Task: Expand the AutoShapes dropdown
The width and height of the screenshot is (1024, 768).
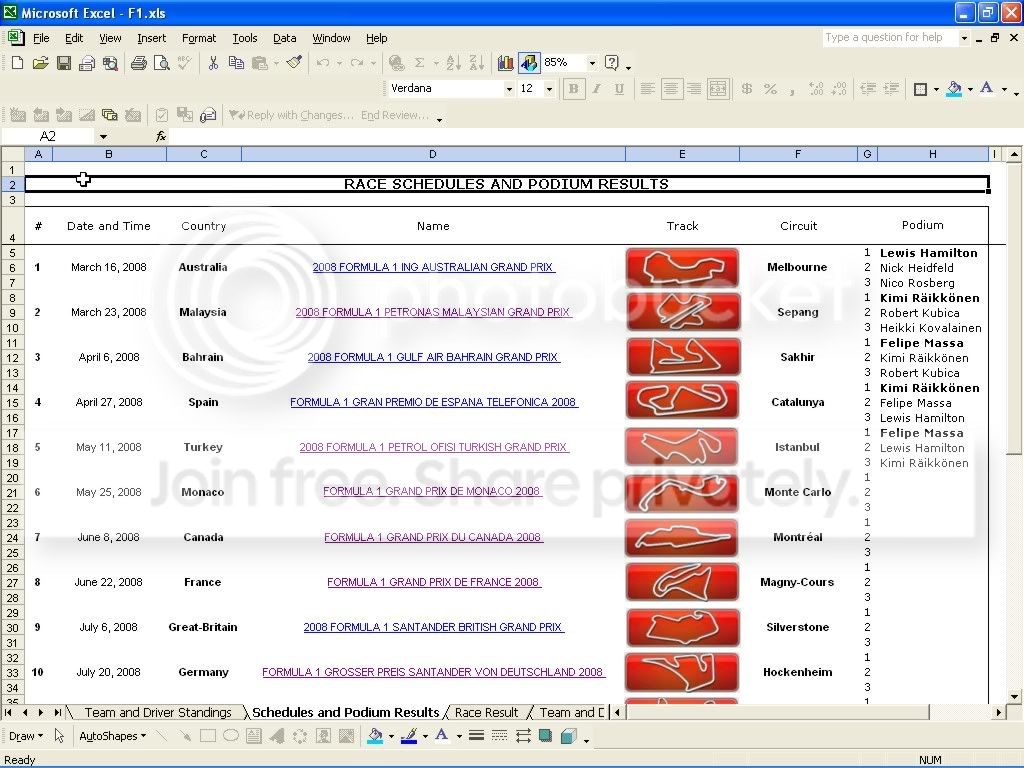Action: (112, 736)
